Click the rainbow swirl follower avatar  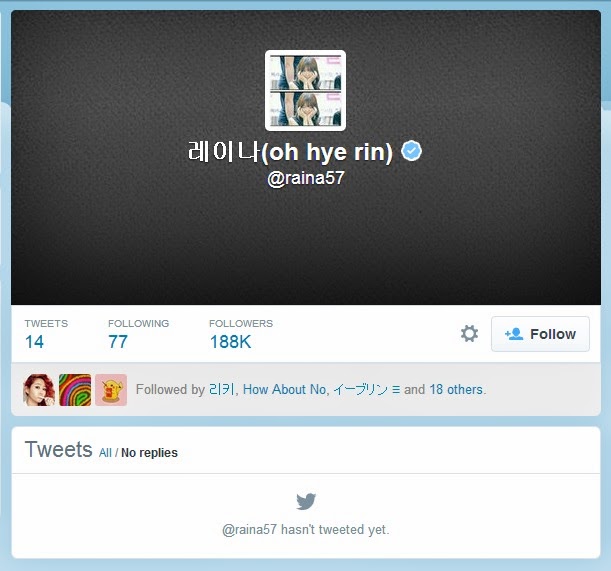[x=75, y=390]
